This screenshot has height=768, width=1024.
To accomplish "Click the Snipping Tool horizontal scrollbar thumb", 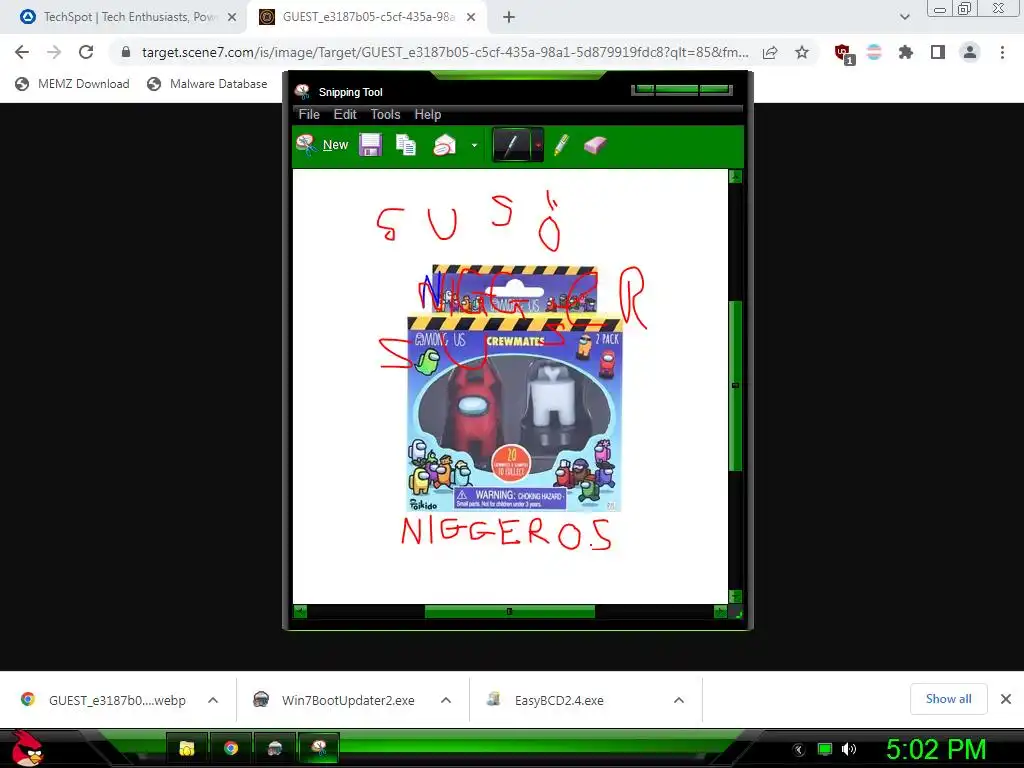I will (509, 612).
